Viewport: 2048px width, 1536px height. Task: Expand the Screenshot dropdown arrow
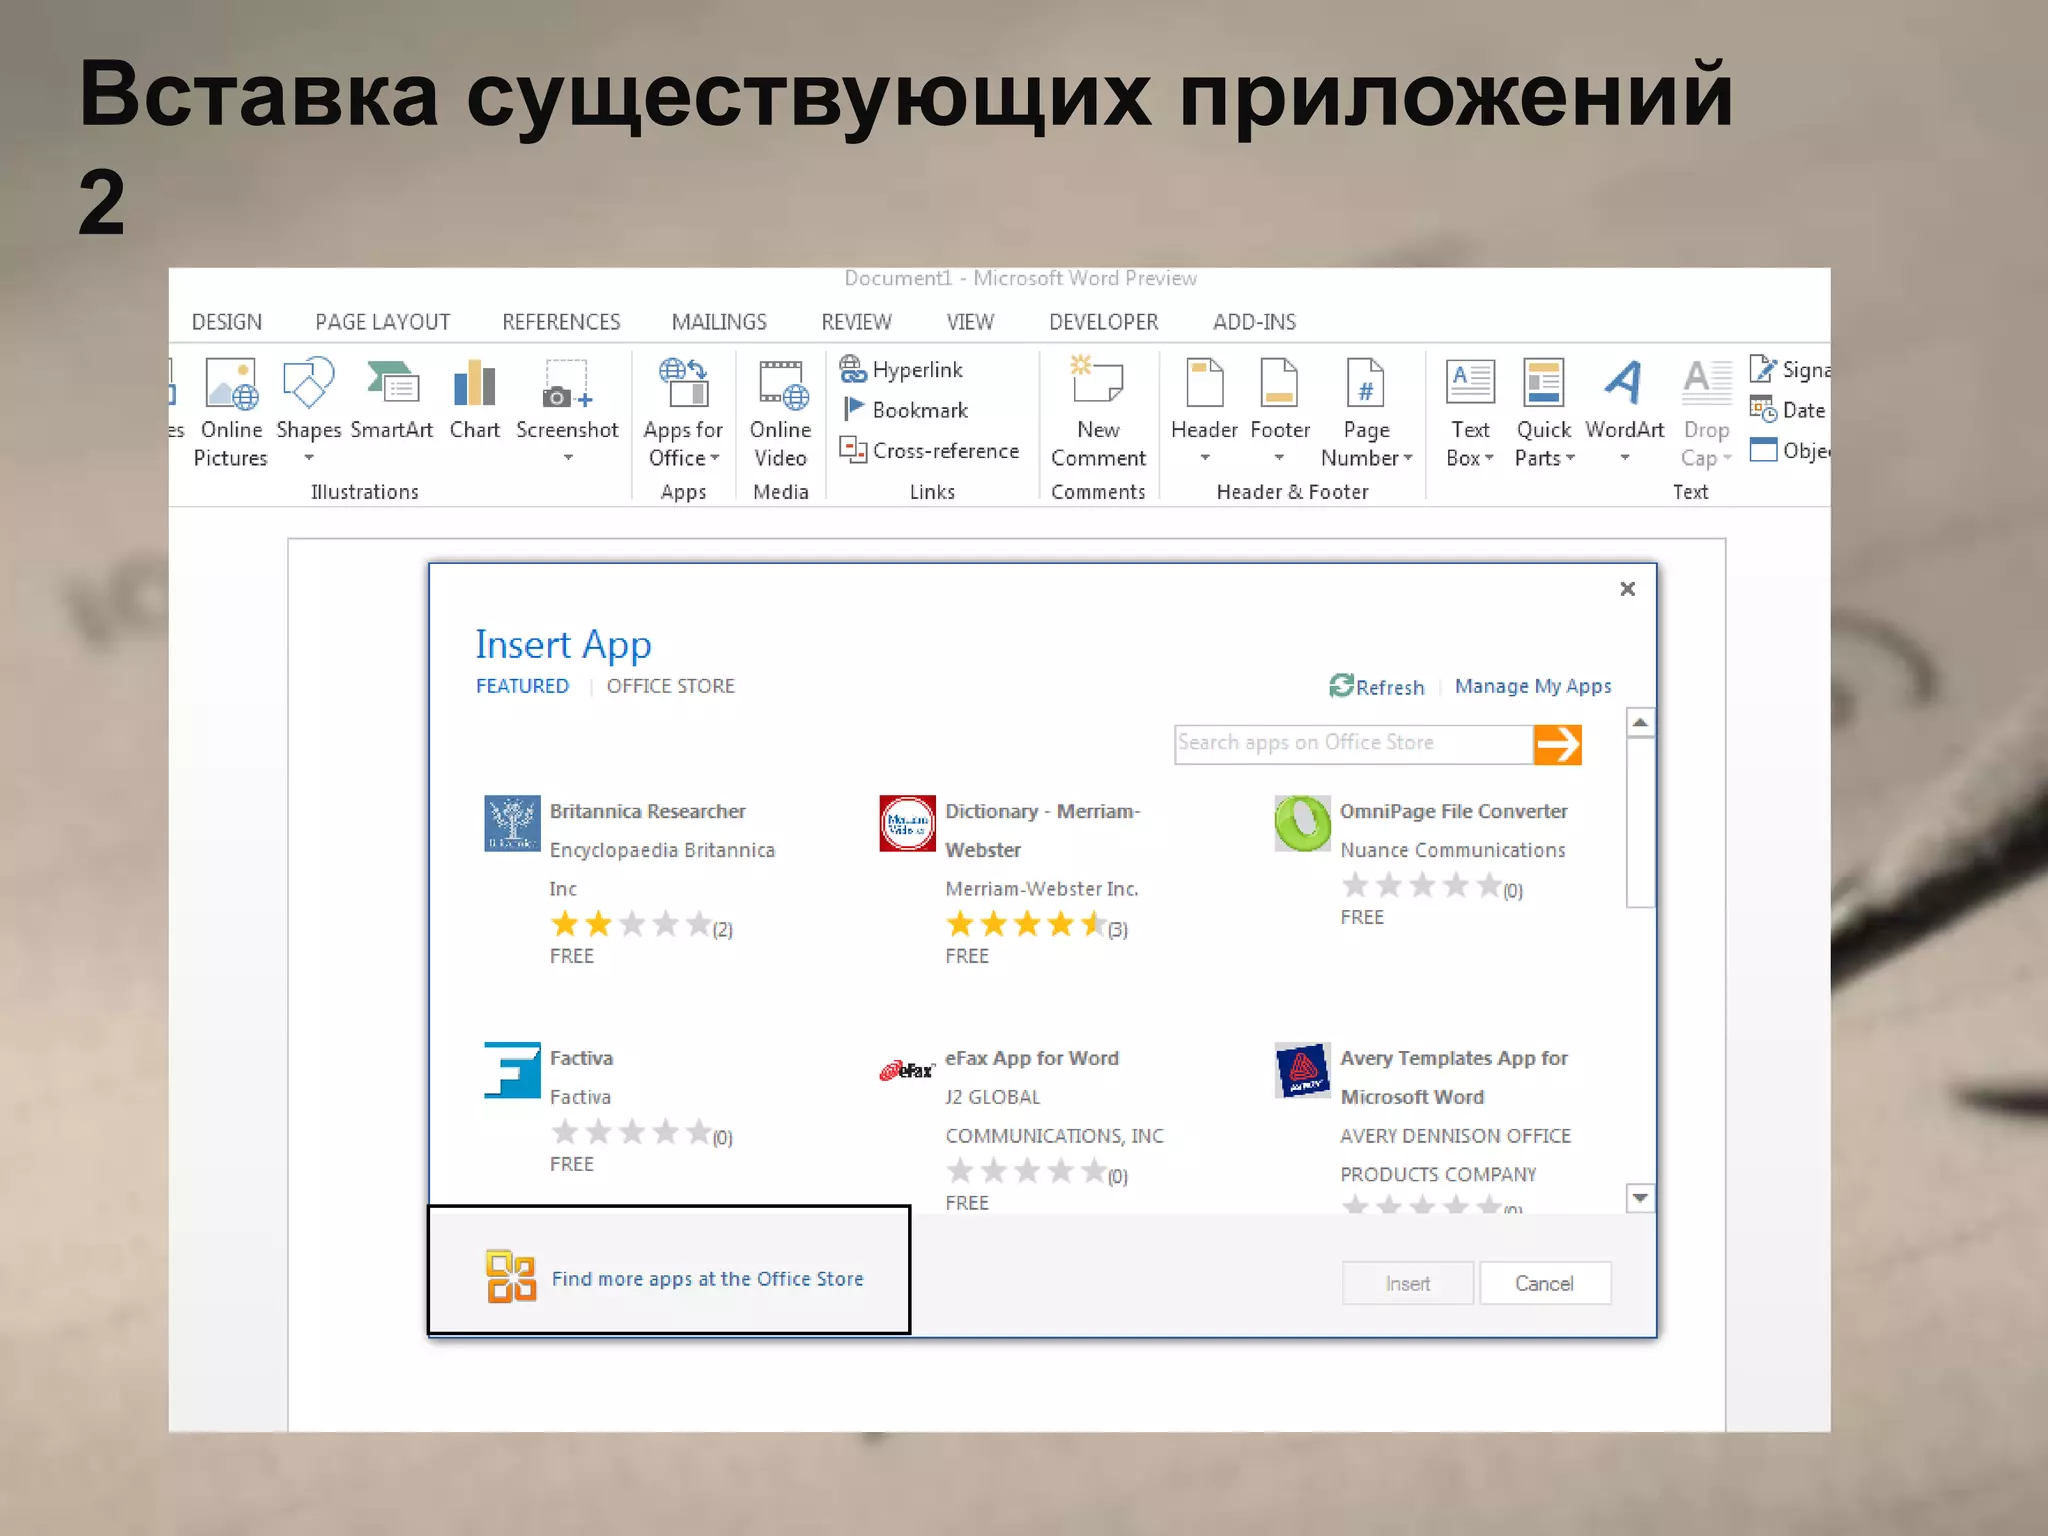pyautogui.click(x=568, y=458)
